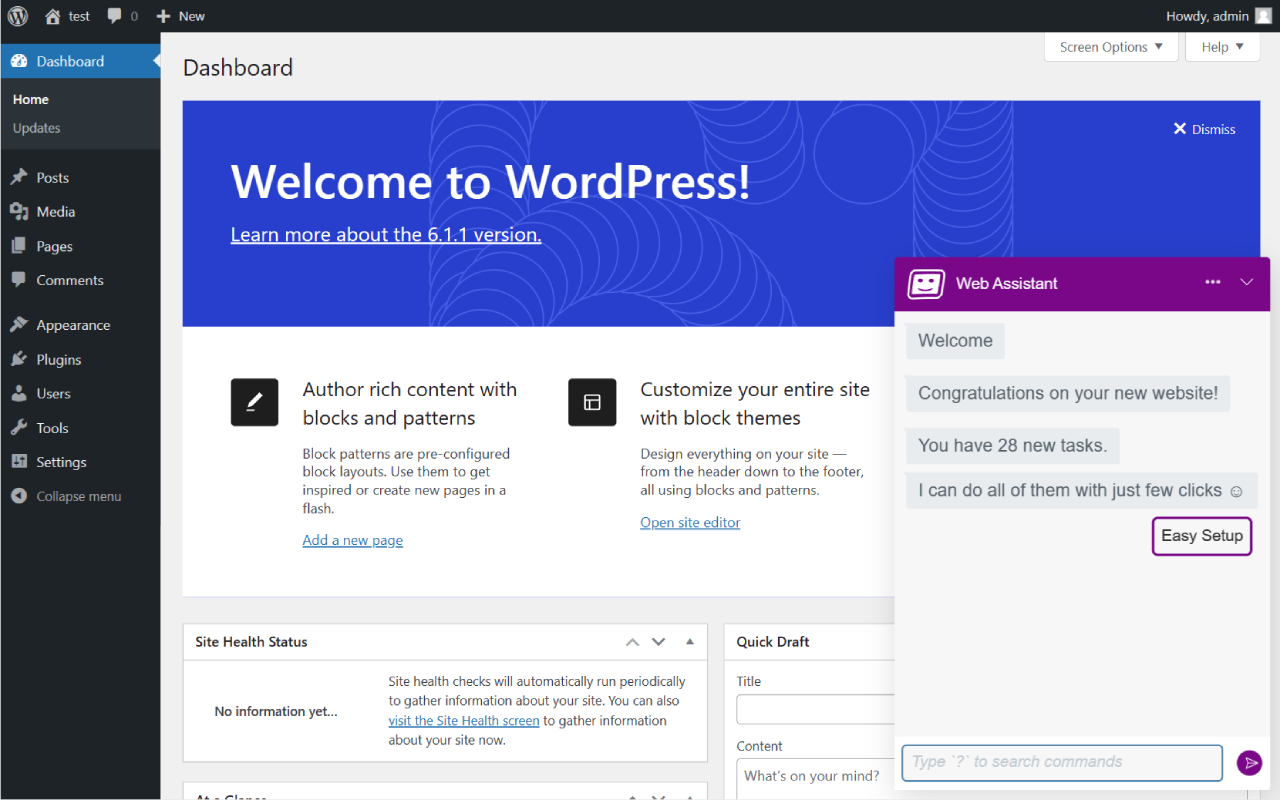Click 'I can do all of them' message
The image size is (1280, 800).
(x=1081, y=491)
